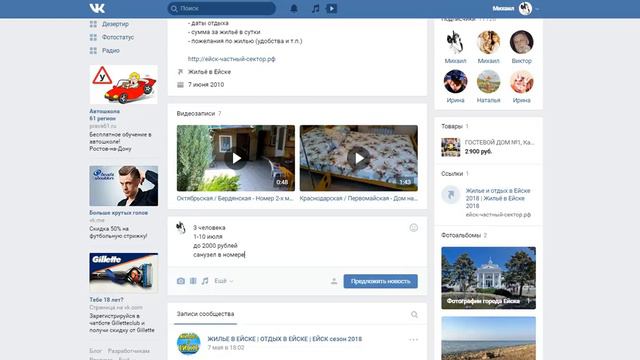Screen dimensions: 640x360
Task: Open the Октябрьская / Бердянская video title
Action: (x=235, y=198)
